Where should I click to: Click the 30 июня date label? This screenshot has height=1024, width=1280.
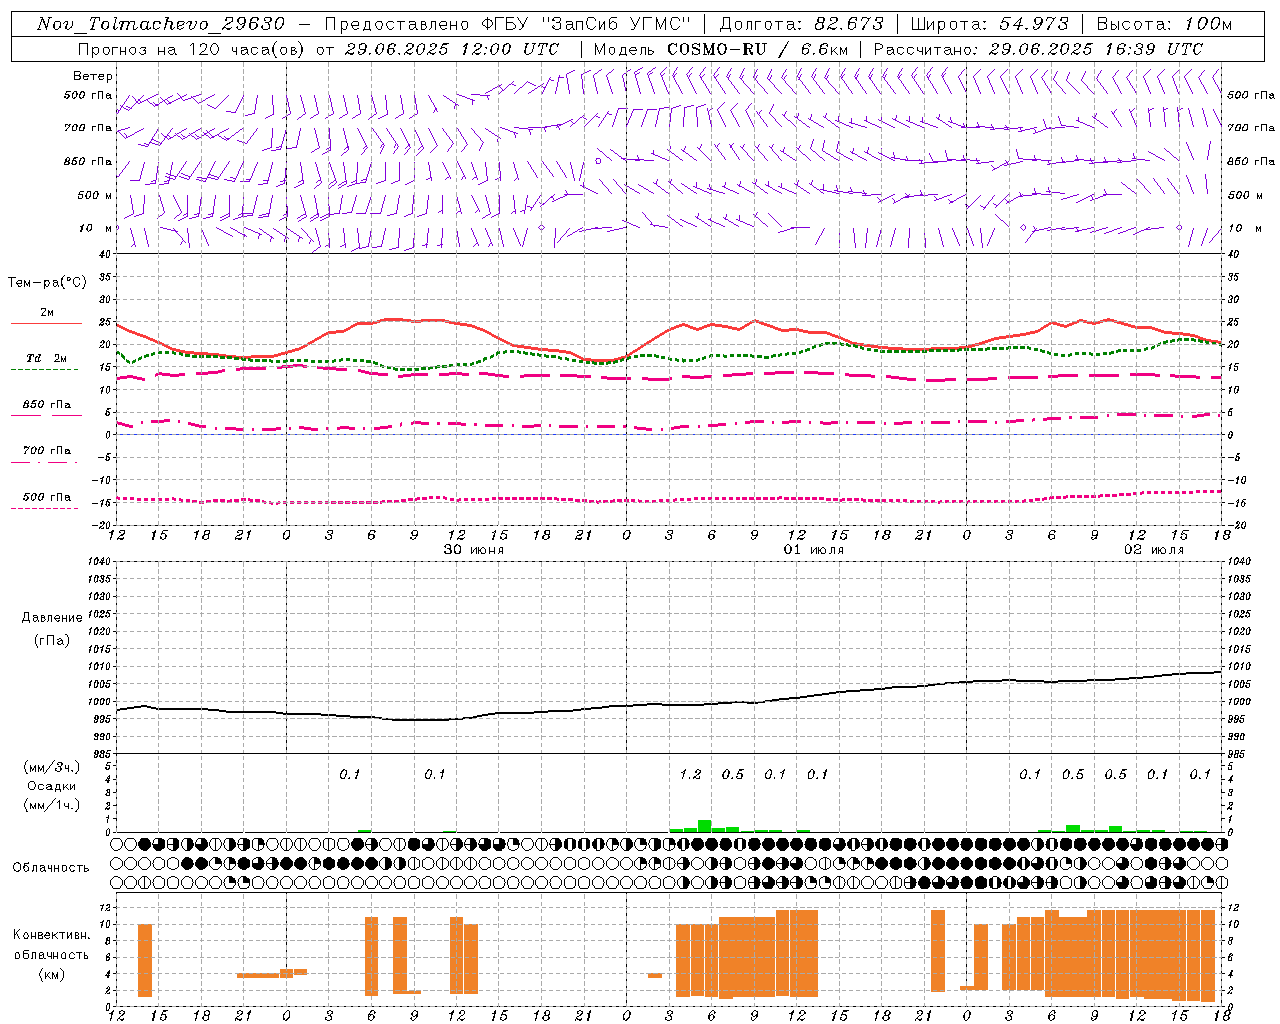coord(474,550)
